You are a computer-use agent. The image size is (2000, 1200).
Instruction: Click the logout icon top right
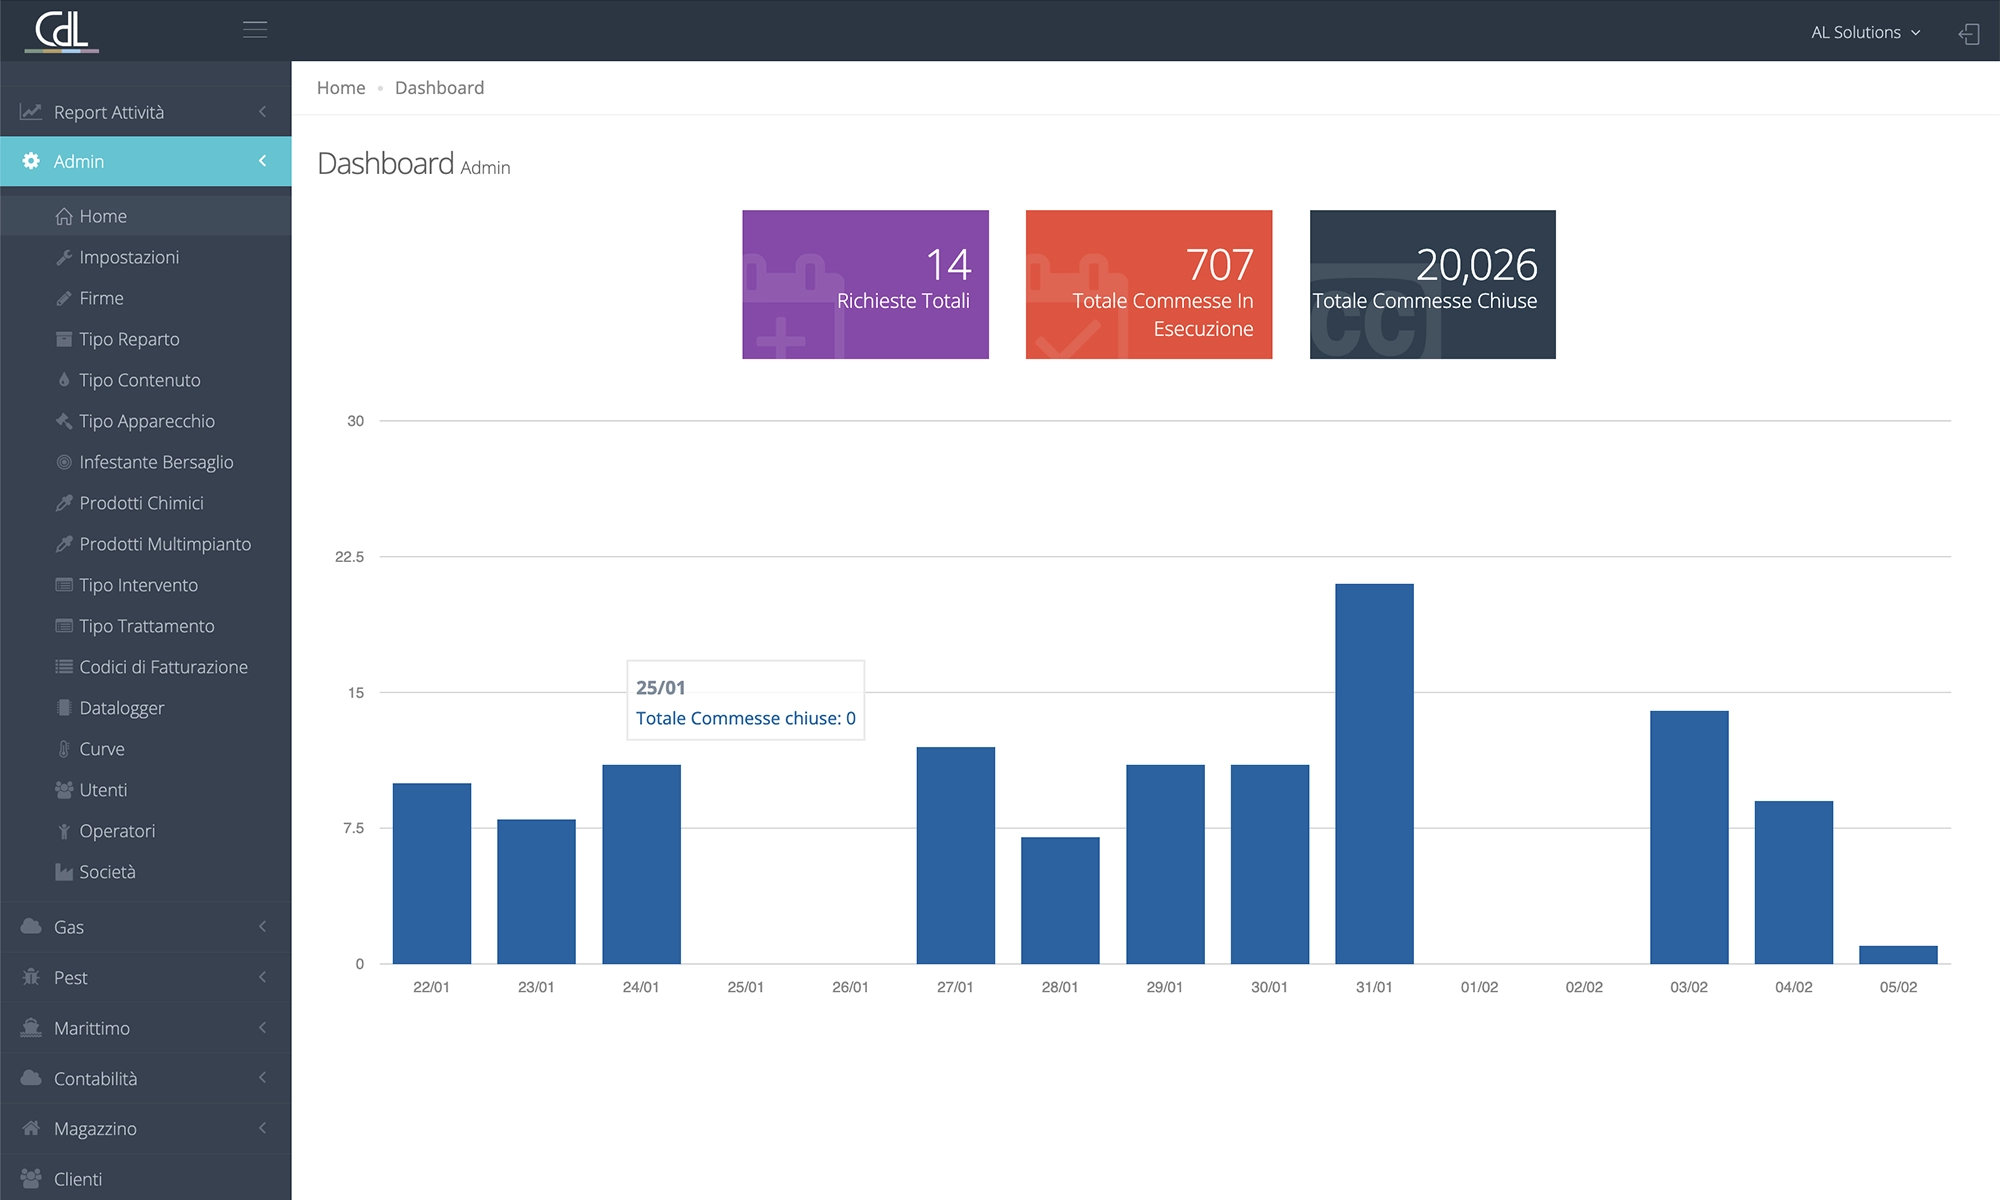pos(1968,34)
